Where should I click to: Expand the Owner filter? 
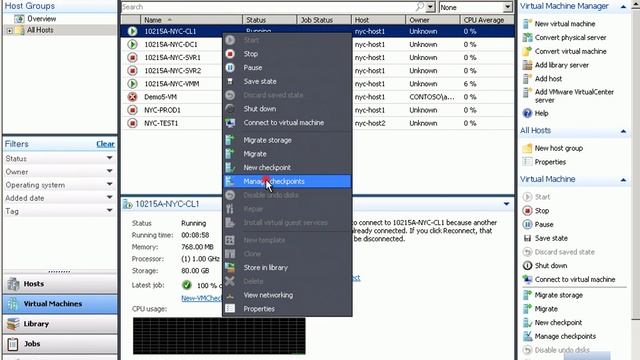(109, 171)
